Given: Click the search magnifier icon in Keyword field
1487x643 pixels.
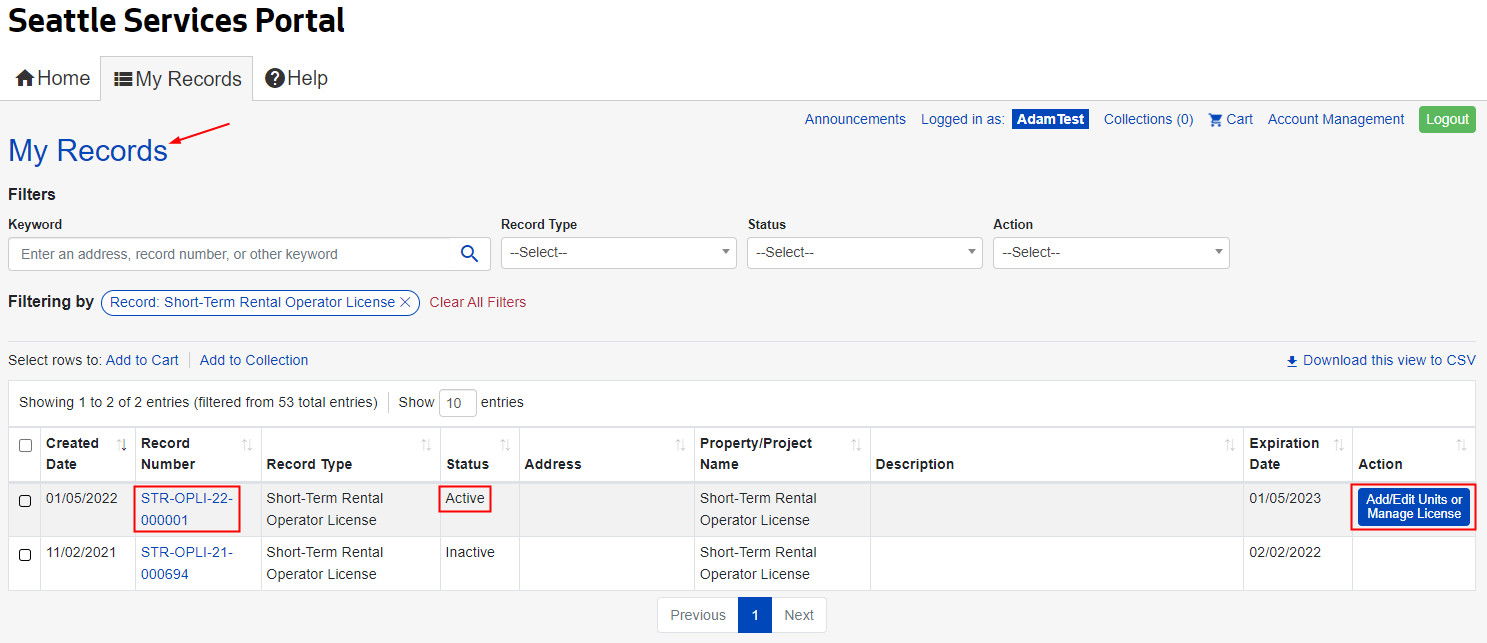Looking at the screenshot, I should 469,254.
